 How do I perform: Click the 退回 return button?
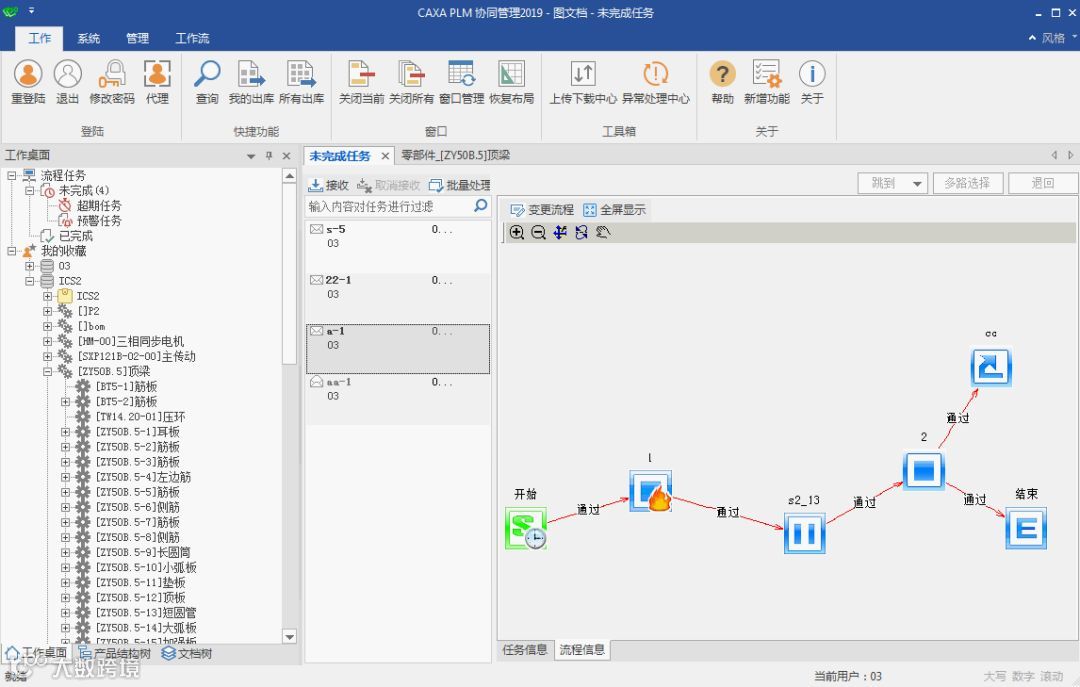click(x=1042, y=183)
